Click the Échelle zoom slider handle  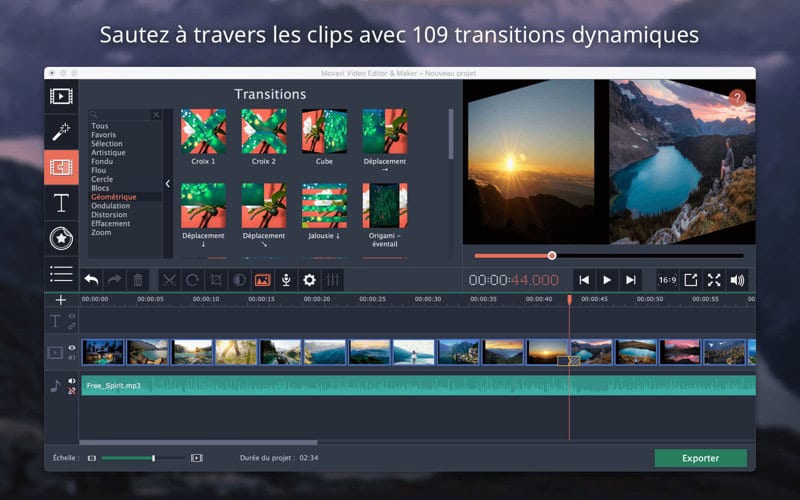point(154,458)
